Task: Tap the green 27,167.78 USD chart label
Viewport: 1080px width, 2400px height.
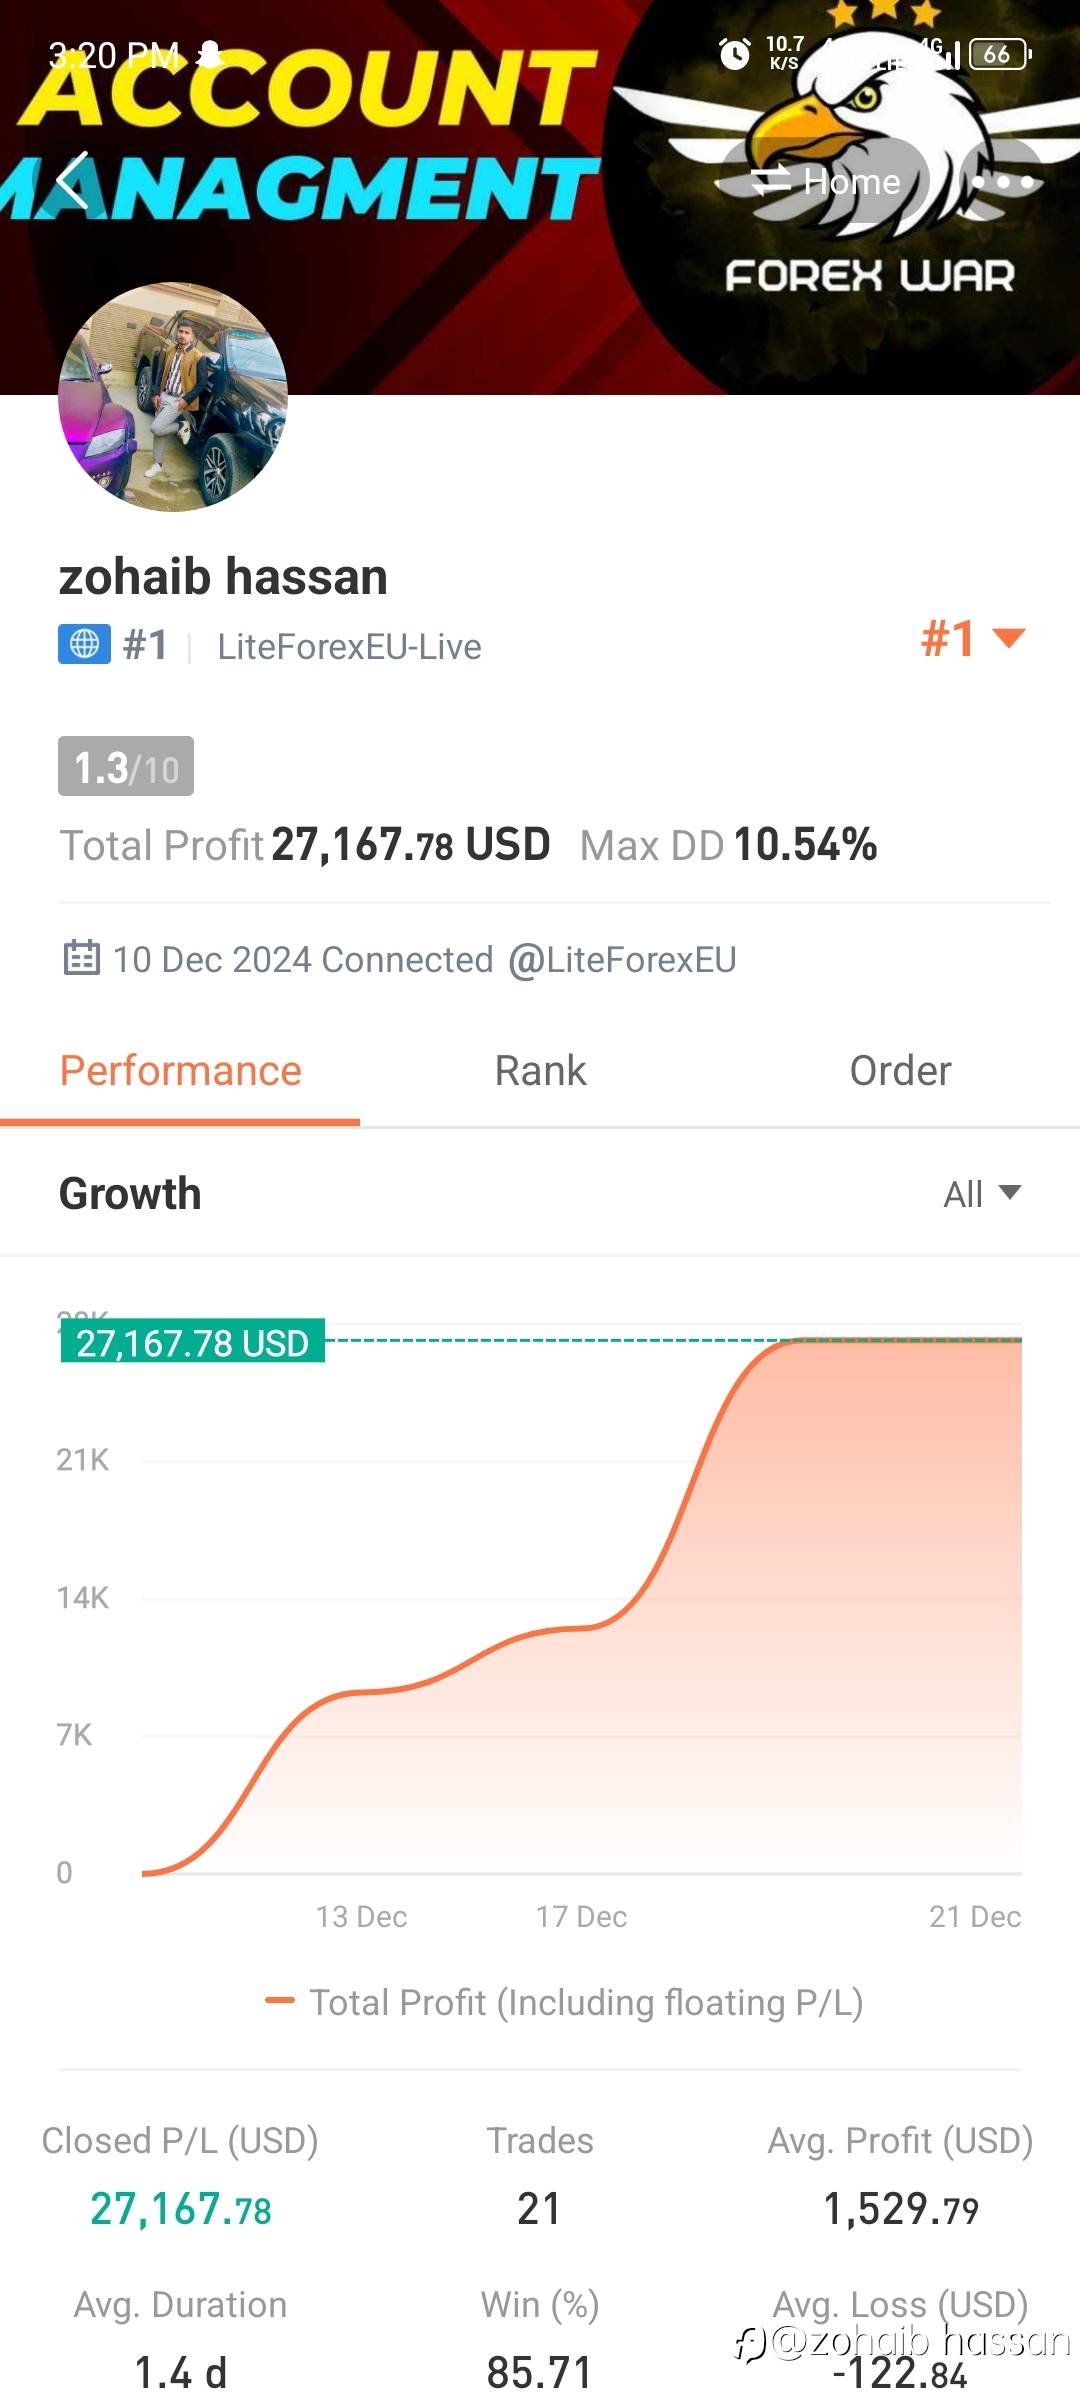Action: 193,1342
